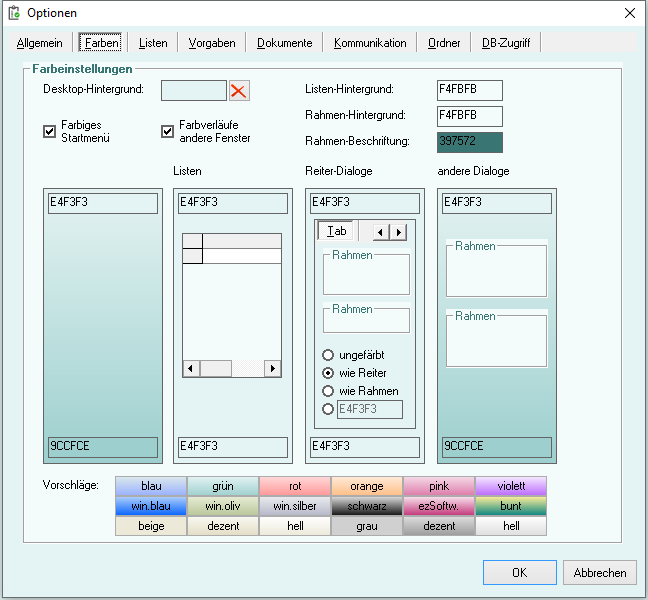The height and width of the screenshot is (600, 648).
Task: Click the Rahmen-Beschriftung 397572 field
Action: (470, 142)
